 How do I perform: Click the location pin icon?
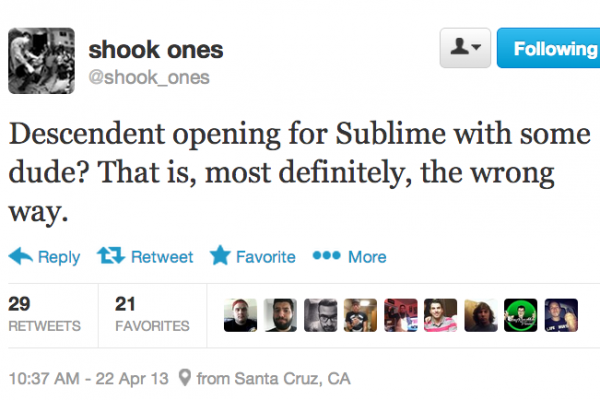pos(183,379)
